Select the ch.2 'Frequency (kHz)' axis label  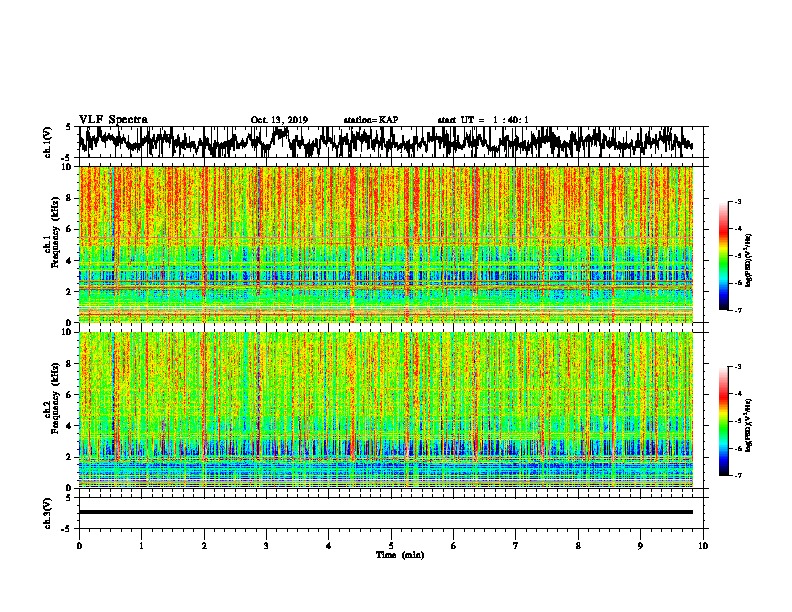tap(55, 399)
